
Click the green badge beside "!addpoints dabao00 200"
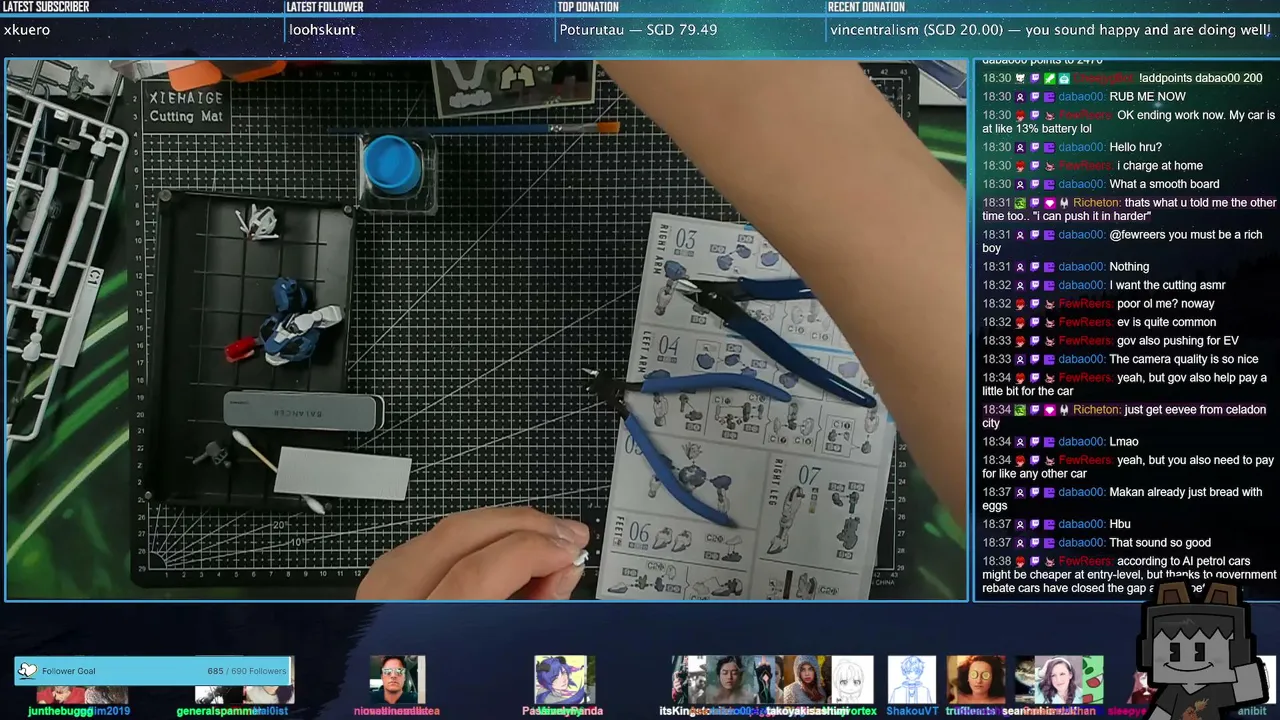(1049, 78)
